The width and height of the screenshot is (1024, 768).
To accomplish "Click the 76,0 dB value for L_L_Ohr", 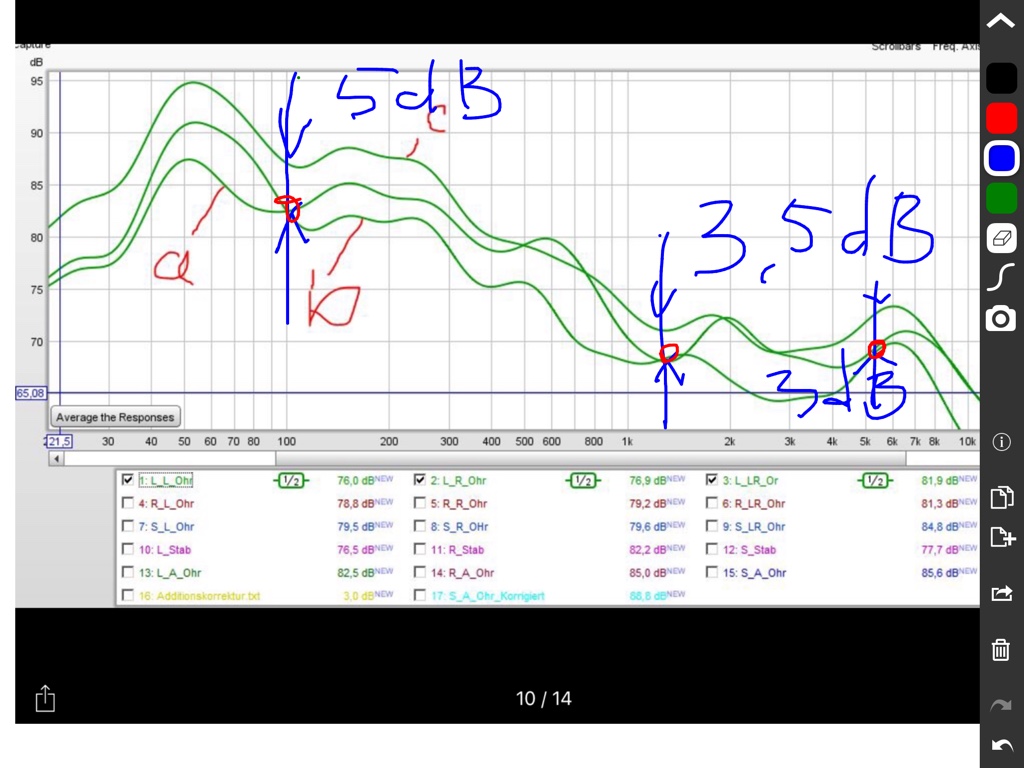I will pos(355,481).
